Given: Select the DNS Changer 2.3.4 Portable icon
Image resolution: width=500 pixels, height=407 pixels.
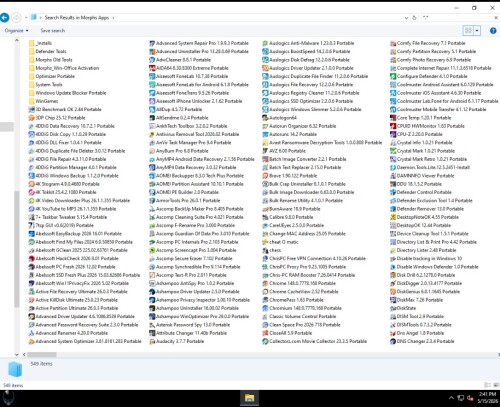Looking at the screenshot, I should [x=393, y=341].
